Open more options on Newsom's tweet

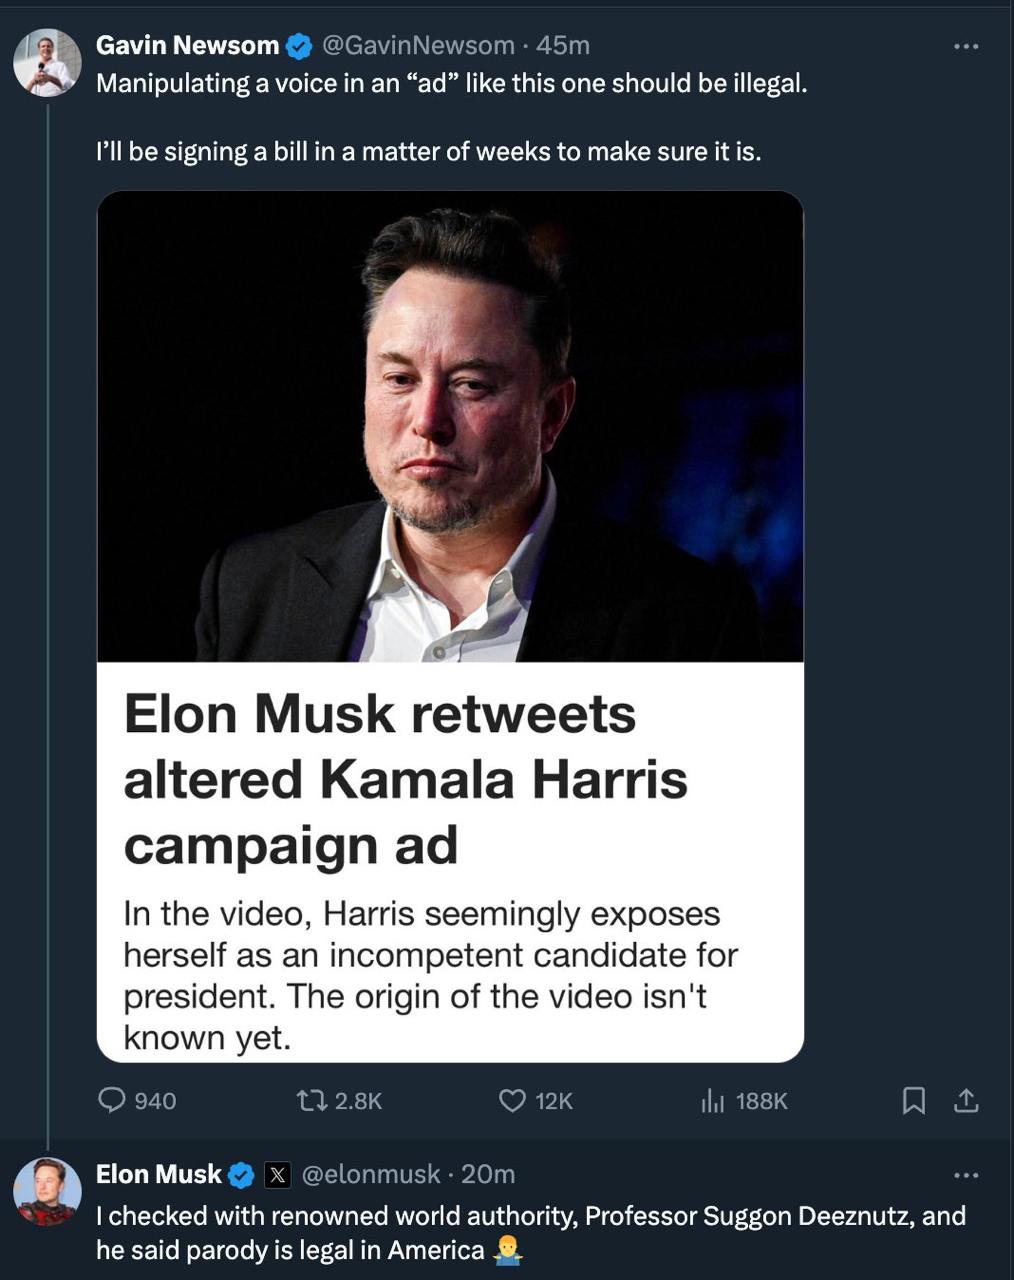(966, 46)
